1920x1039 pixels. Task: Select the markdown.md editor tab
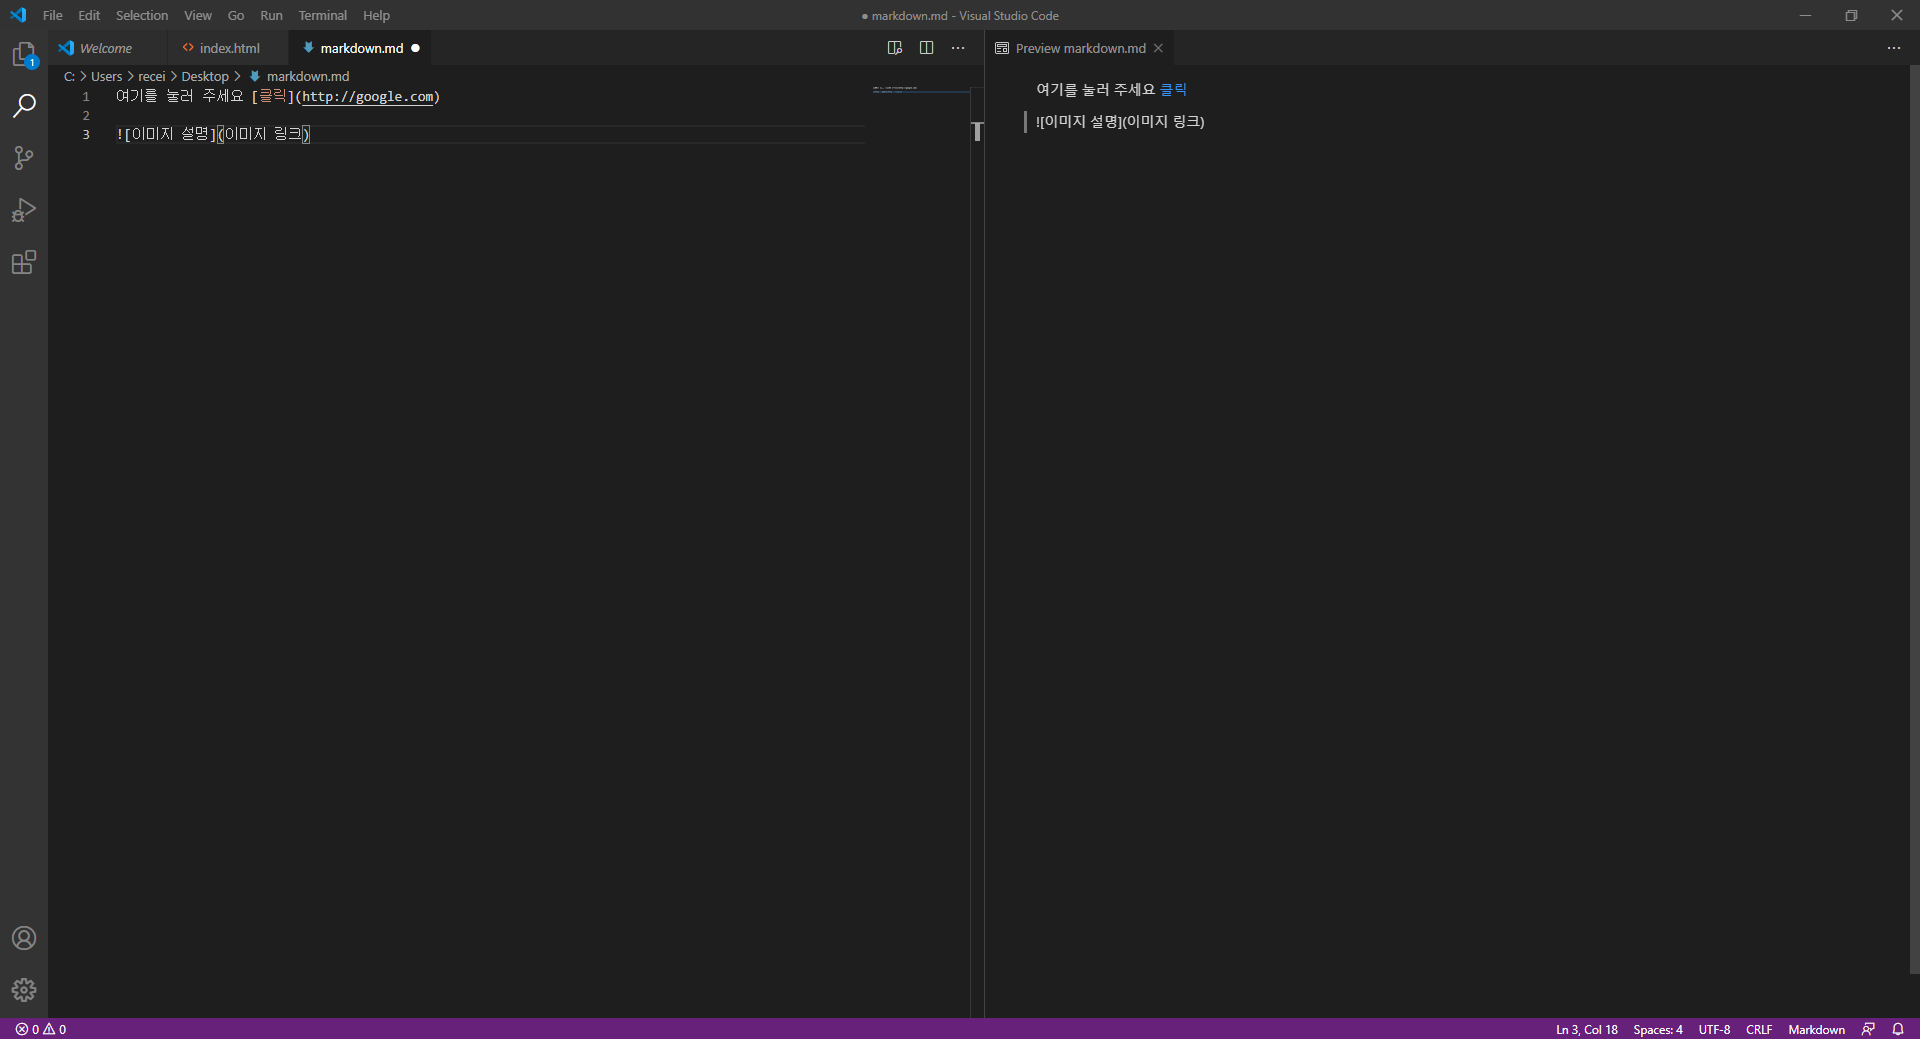coord(361,48)
